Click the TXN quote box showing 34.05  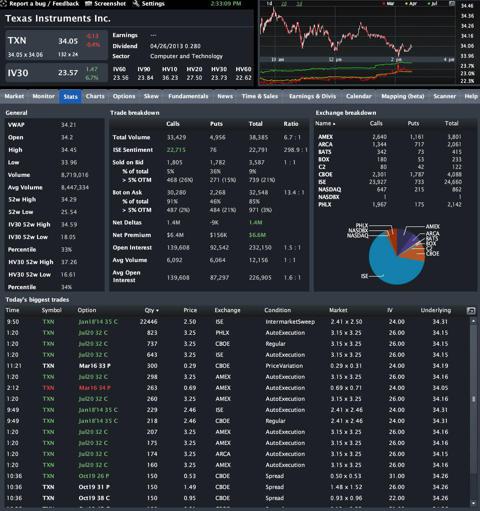point(56,46)
